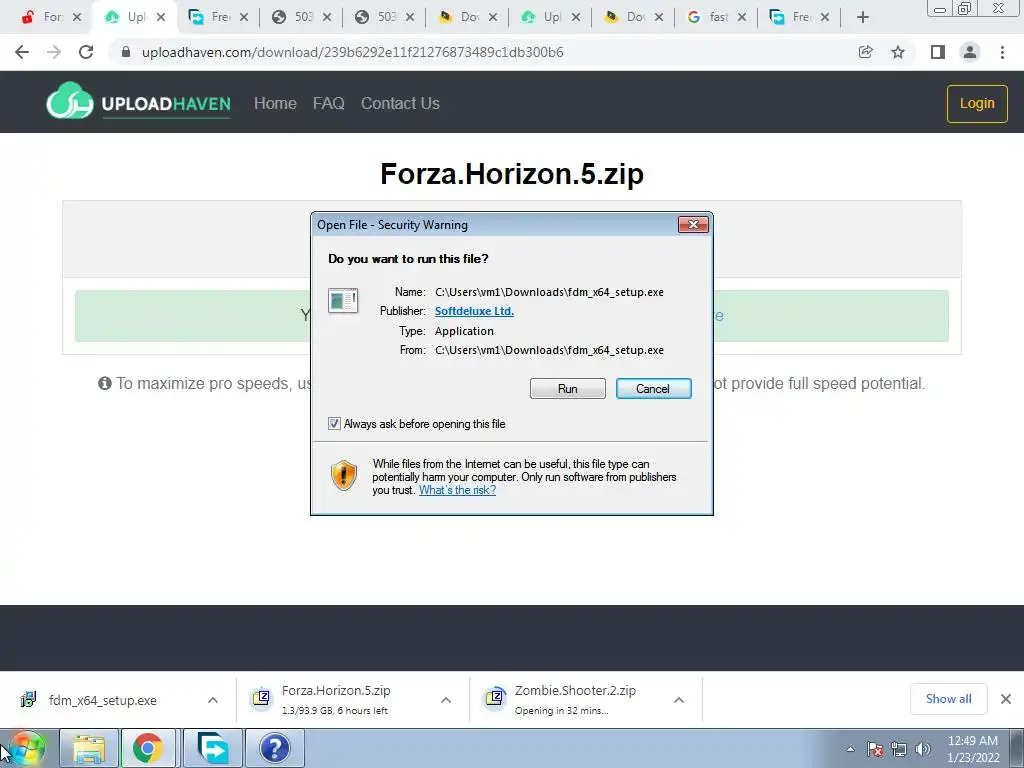Viewport: 1024px width, 768px height.
Task: Close the first 'For' tab
Action: click(x=77, y=17)
